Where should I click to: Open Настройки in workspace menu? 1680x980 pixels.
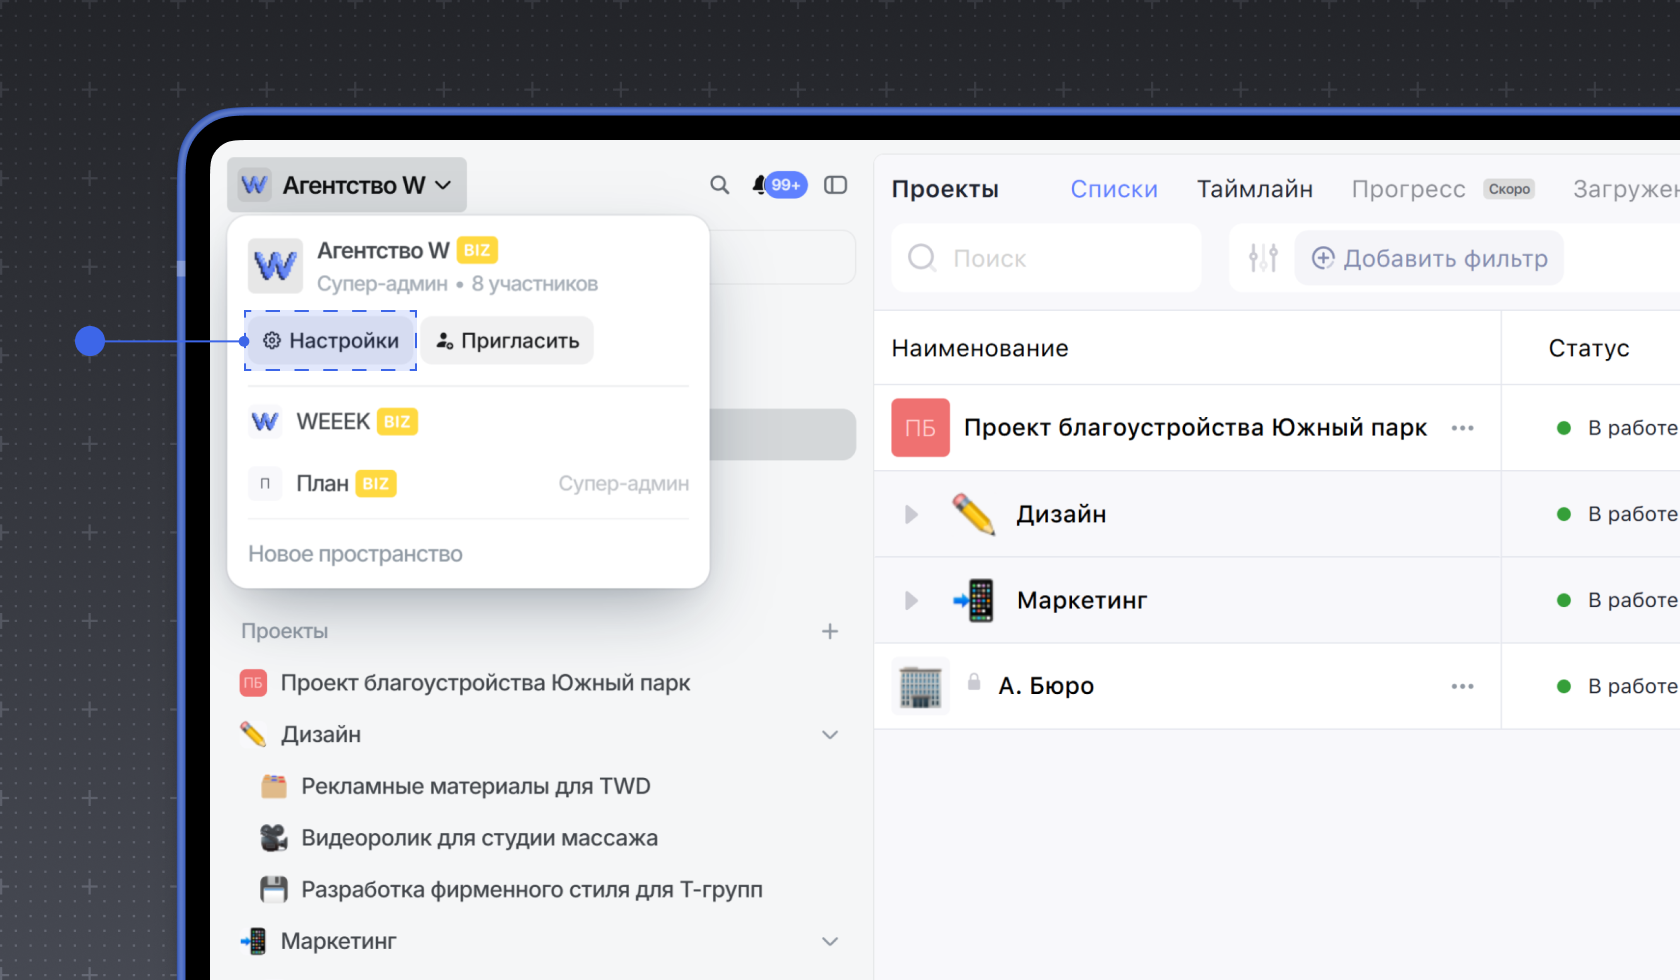click(x=331, y=341)
